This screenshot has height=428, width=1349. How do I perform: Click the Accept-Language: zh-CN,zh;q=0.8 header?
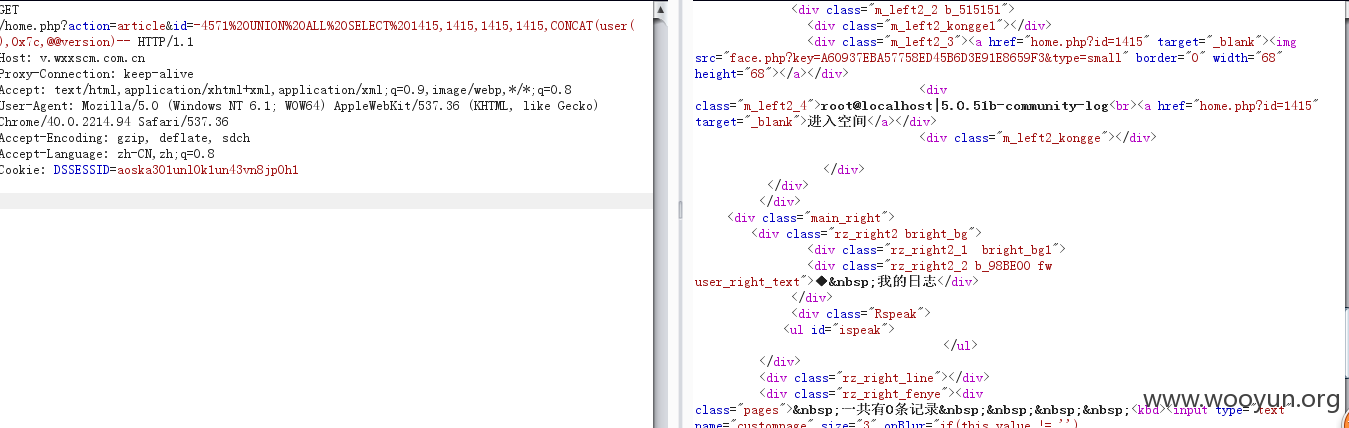pos(107,154)
